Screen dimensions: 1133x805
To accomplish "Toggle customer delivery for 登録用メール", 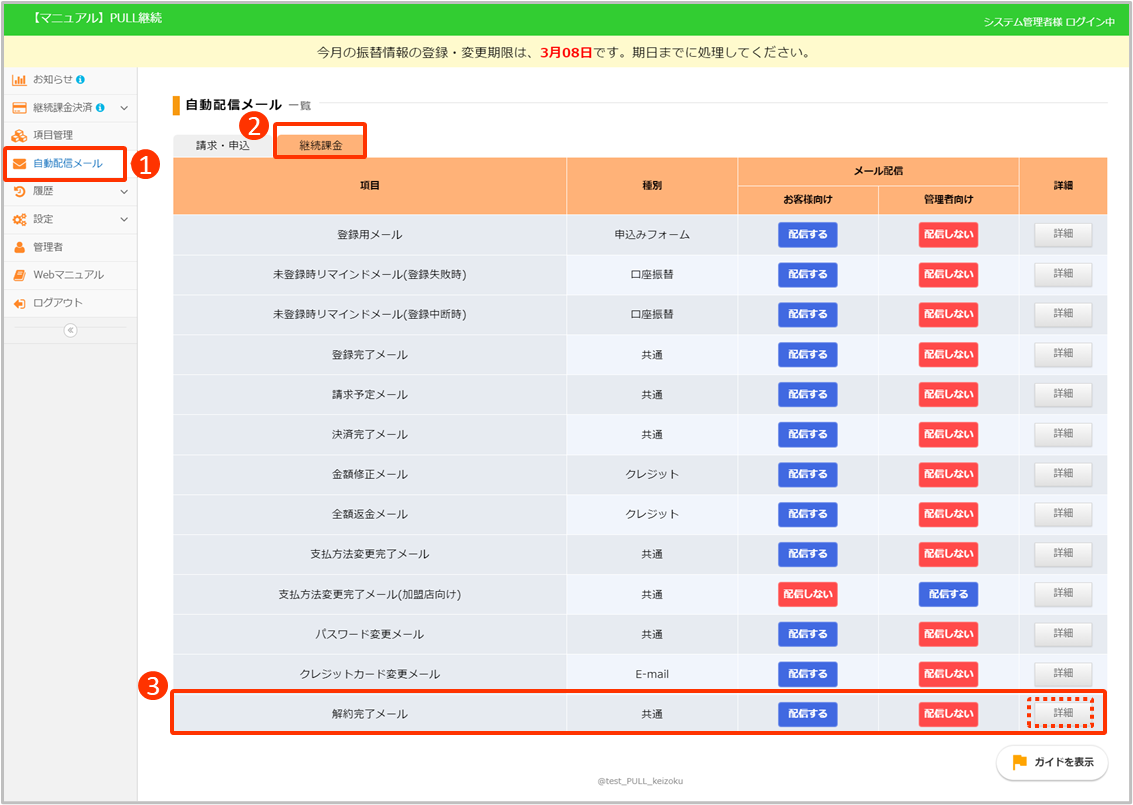I will (x=807, y=235).
